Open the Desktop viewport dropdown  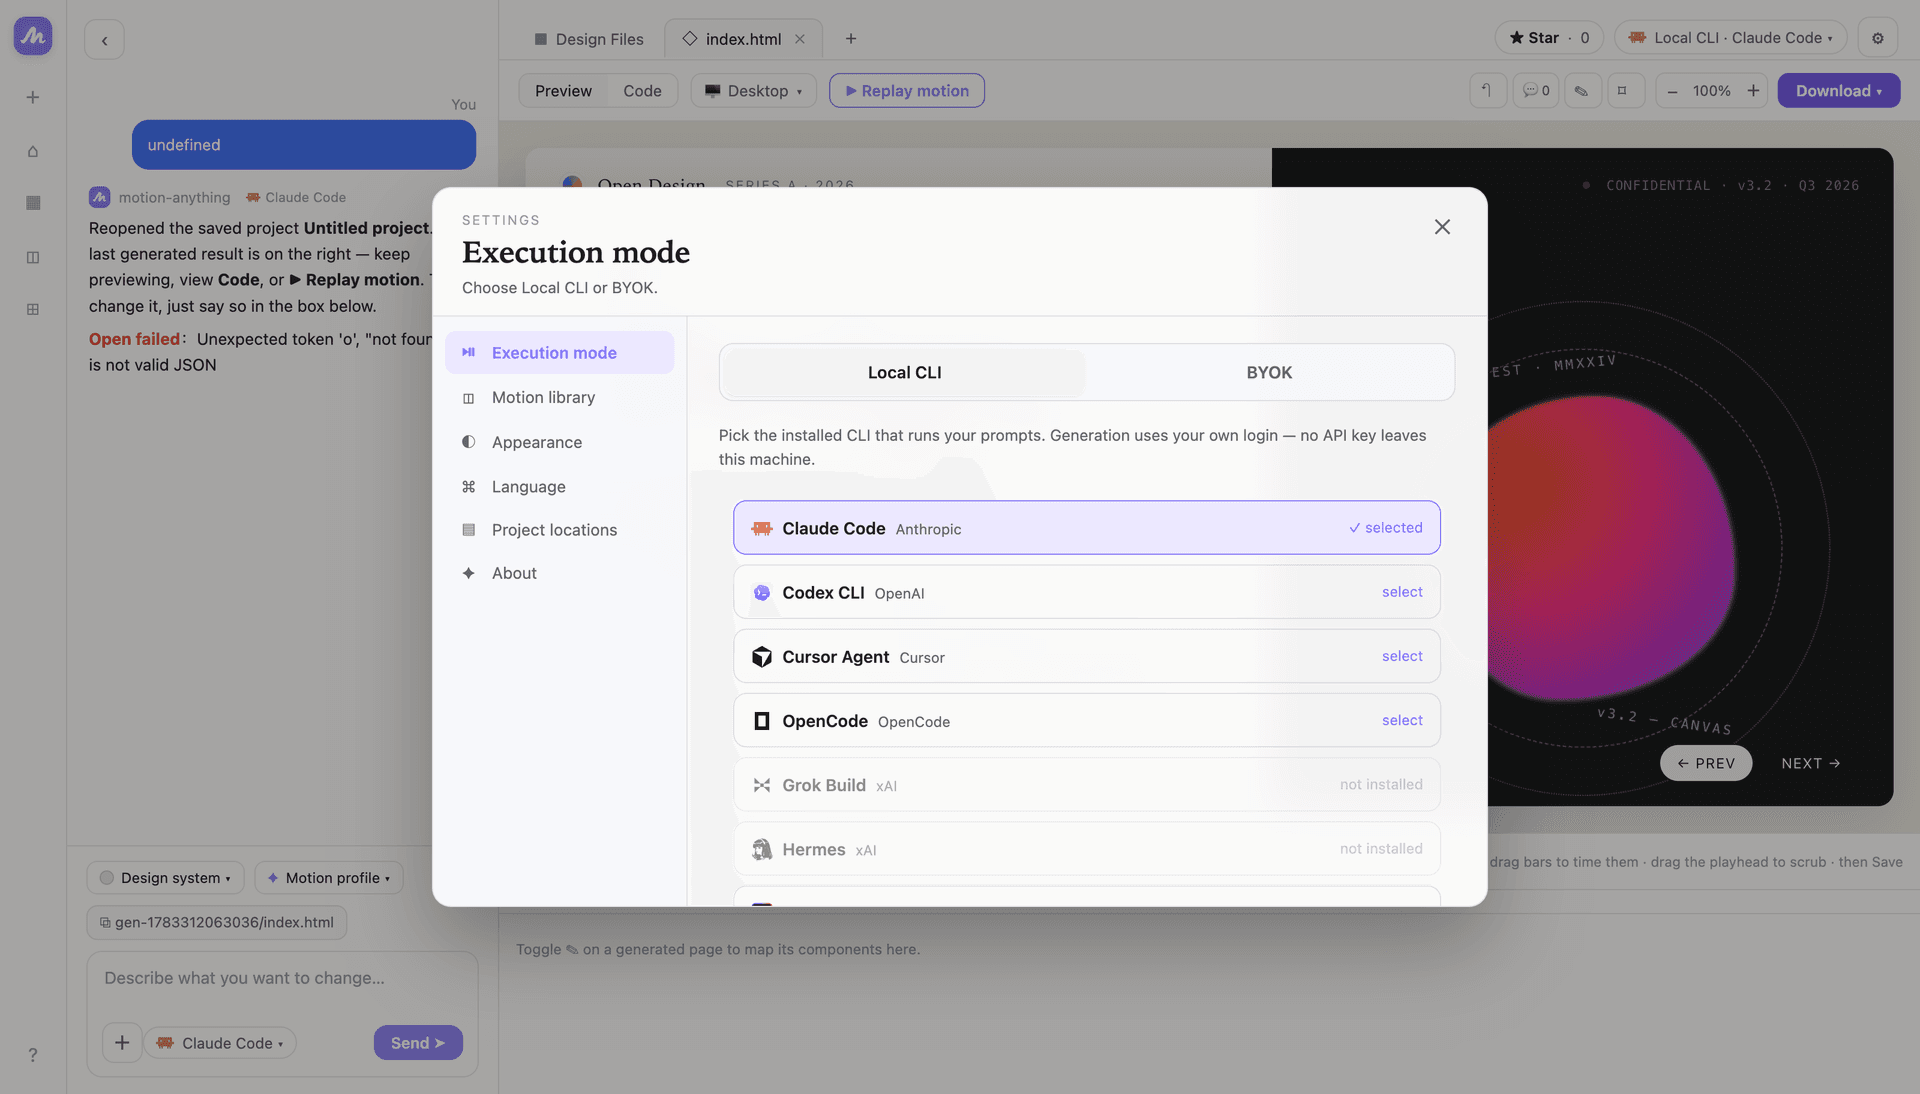click(x=753, y=91)
